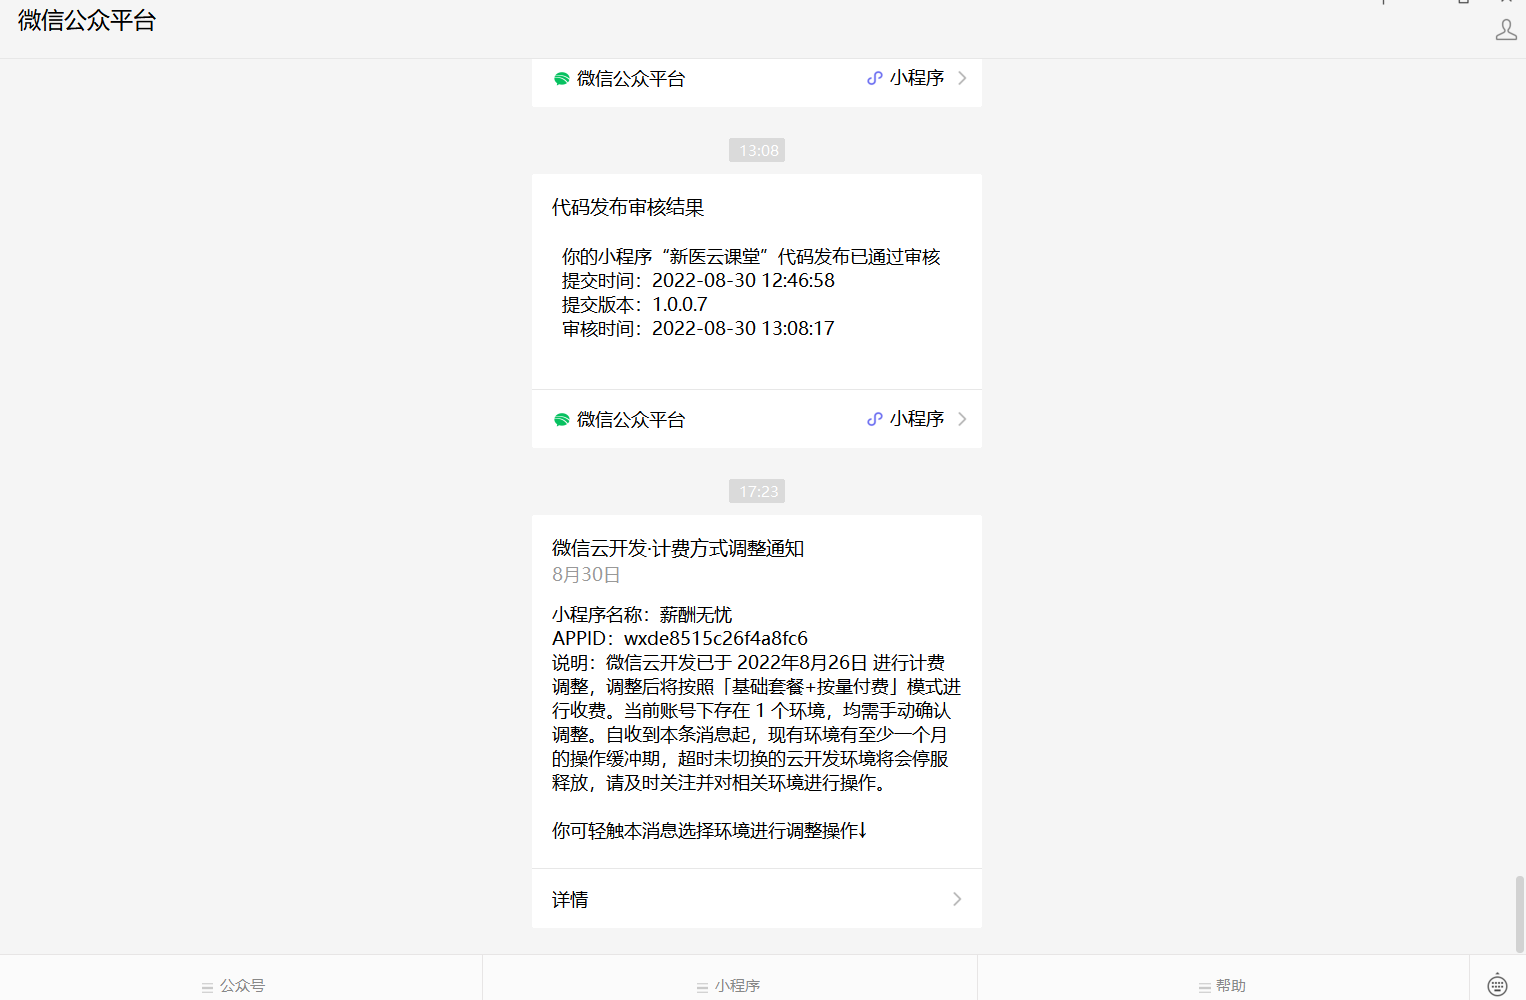This screenshot has height=1000, width=1526.
Task: Click the WeChat logo in topmost card footer
Action: tap(562, 79)
